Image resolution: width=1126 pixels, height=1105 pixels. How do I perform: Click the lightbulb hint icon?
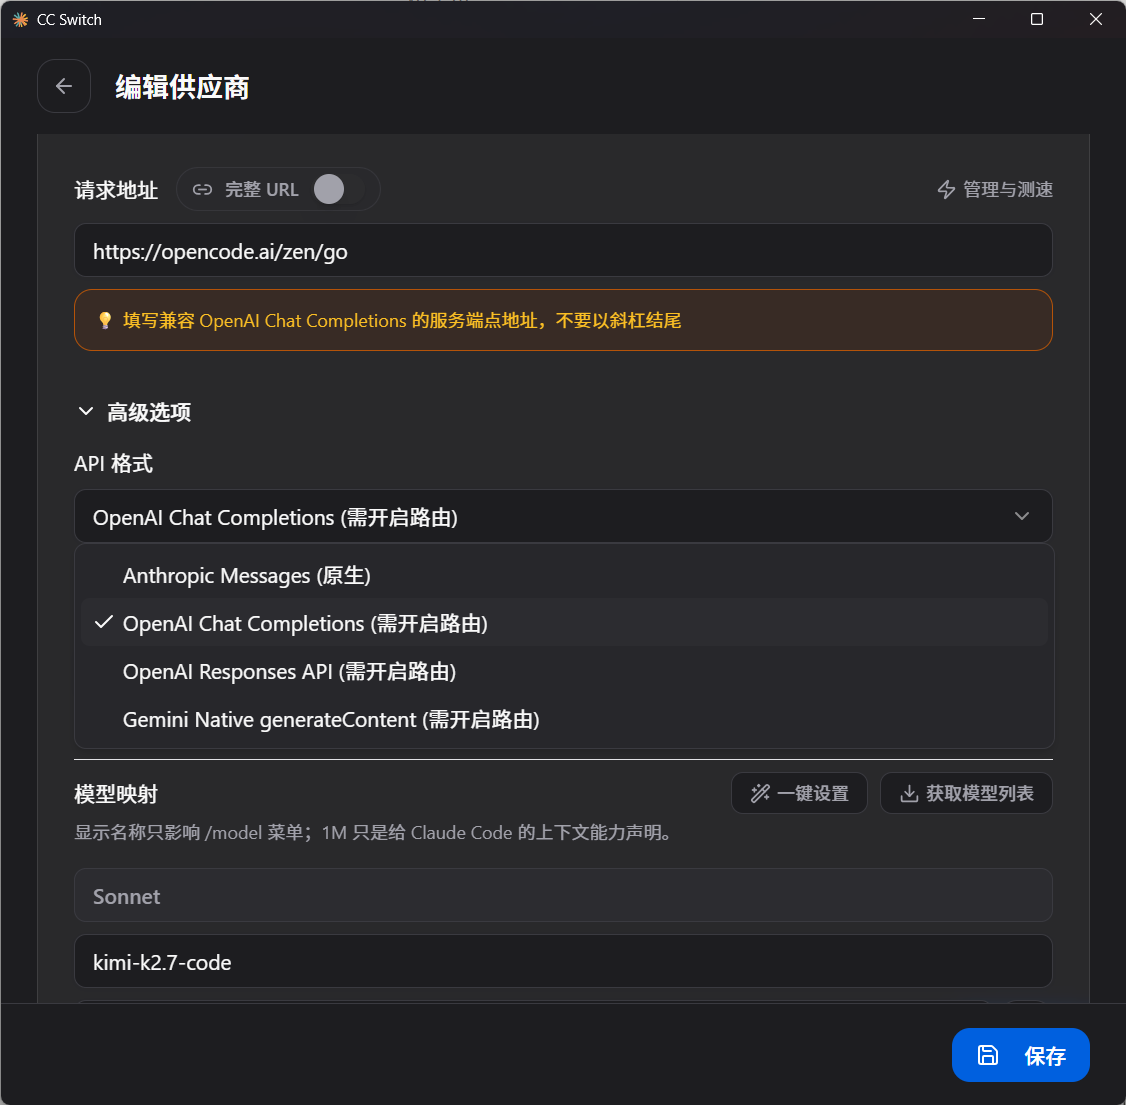(105, 320)
